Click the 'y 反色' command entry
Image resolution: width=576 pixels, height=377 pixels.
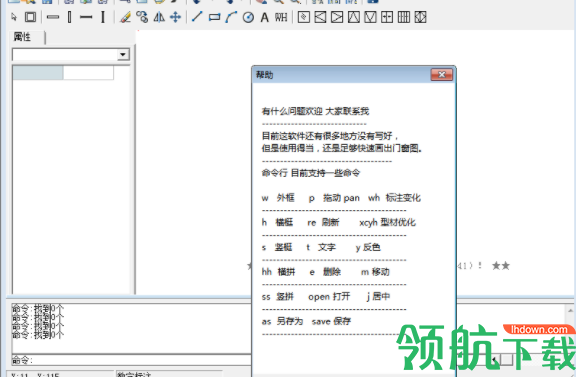click(x=368, y=247)
